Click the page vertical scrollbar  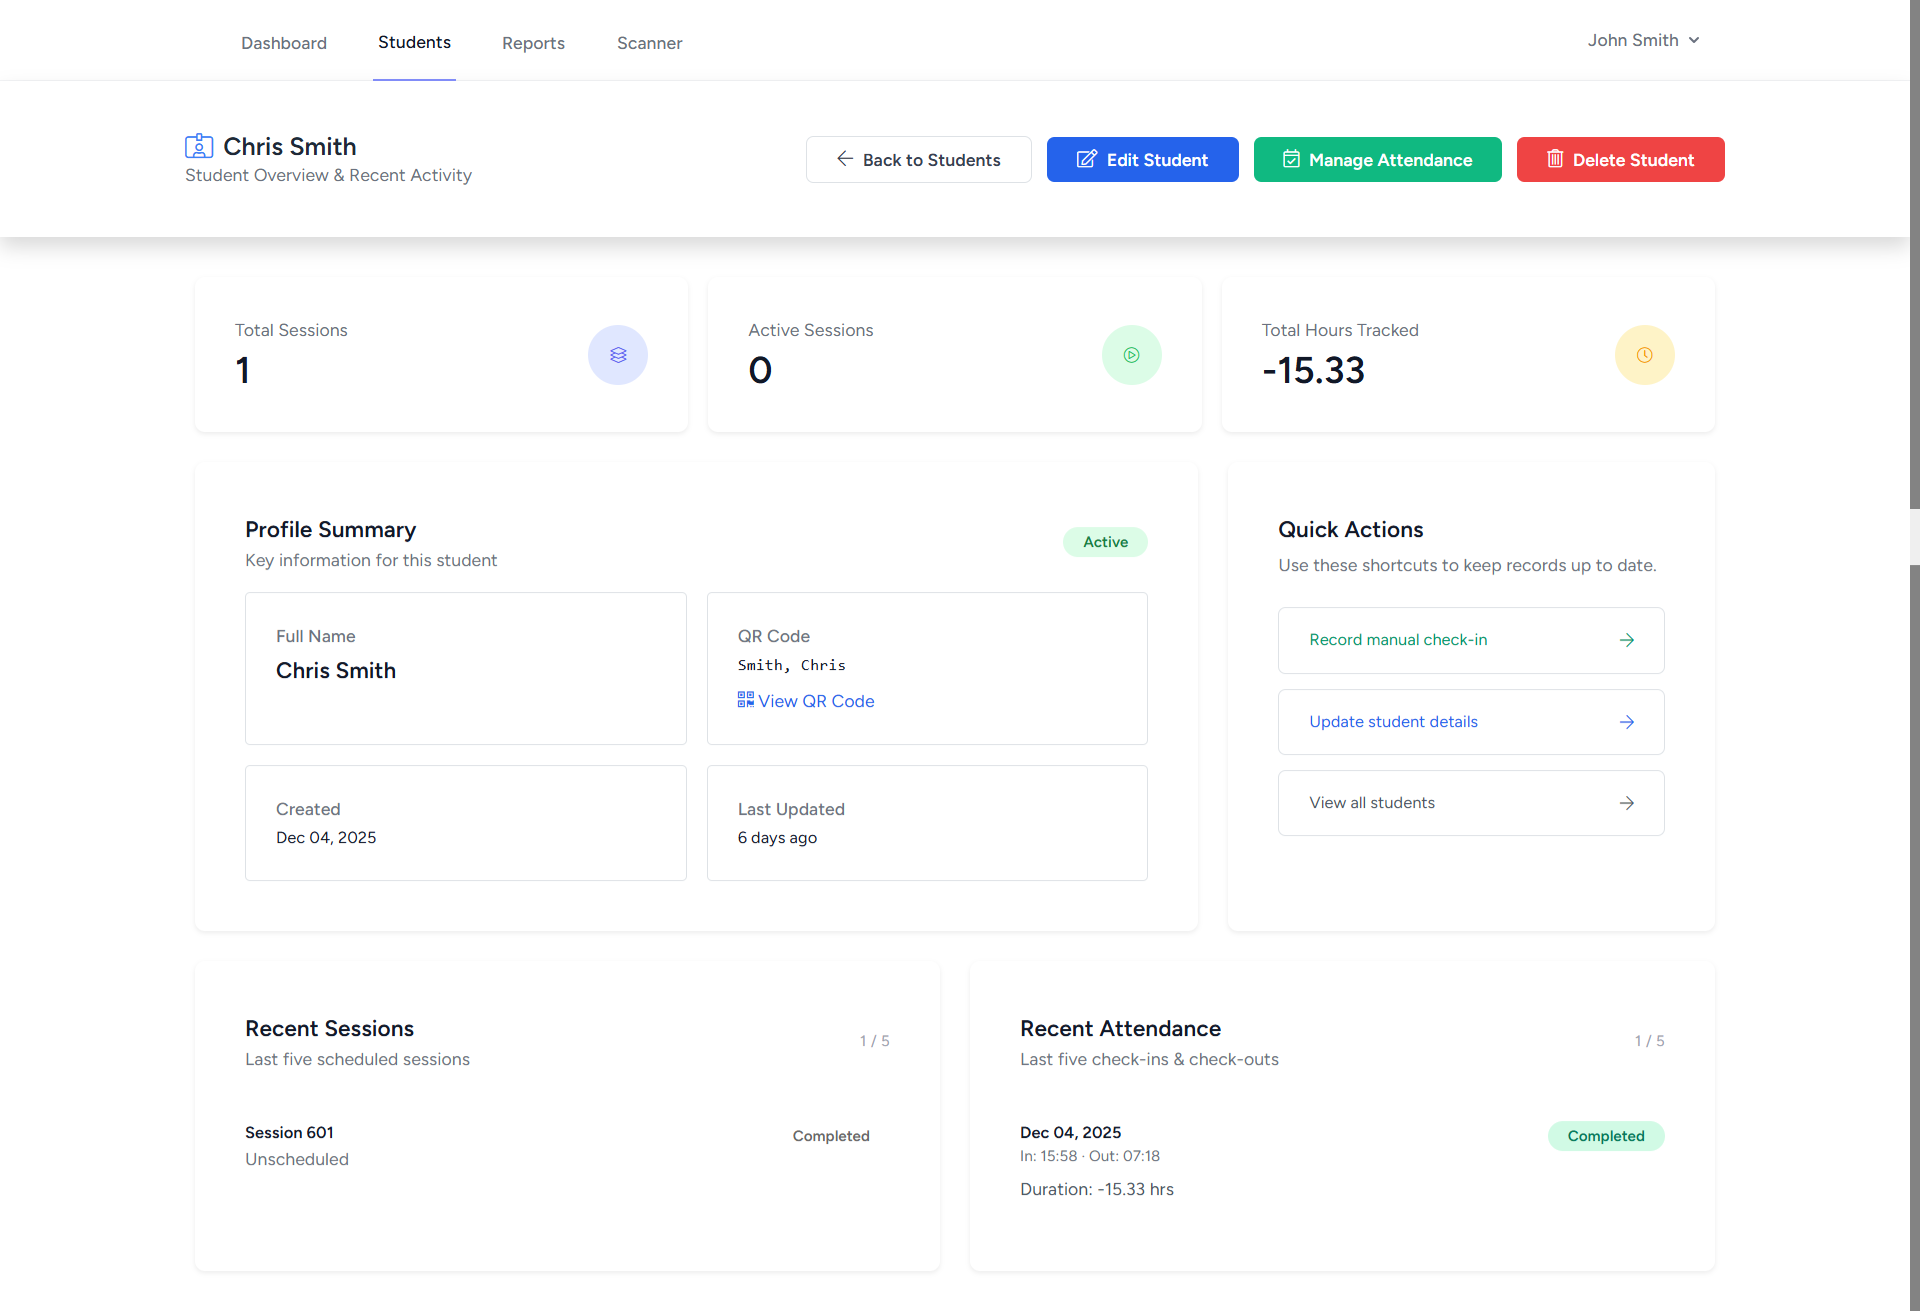(1914, 300)
